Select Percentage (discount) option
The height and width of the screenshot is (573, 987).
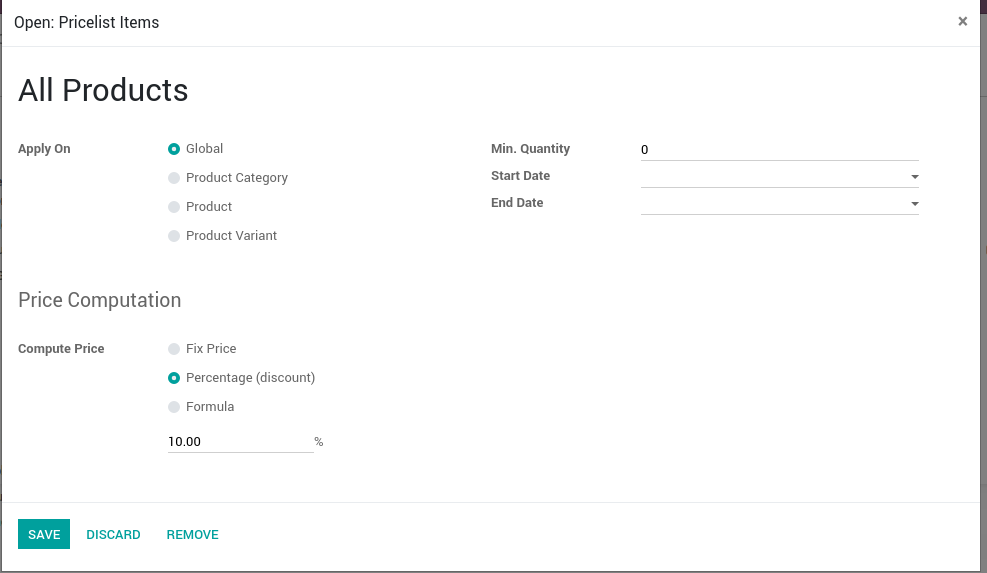[175, 378]
